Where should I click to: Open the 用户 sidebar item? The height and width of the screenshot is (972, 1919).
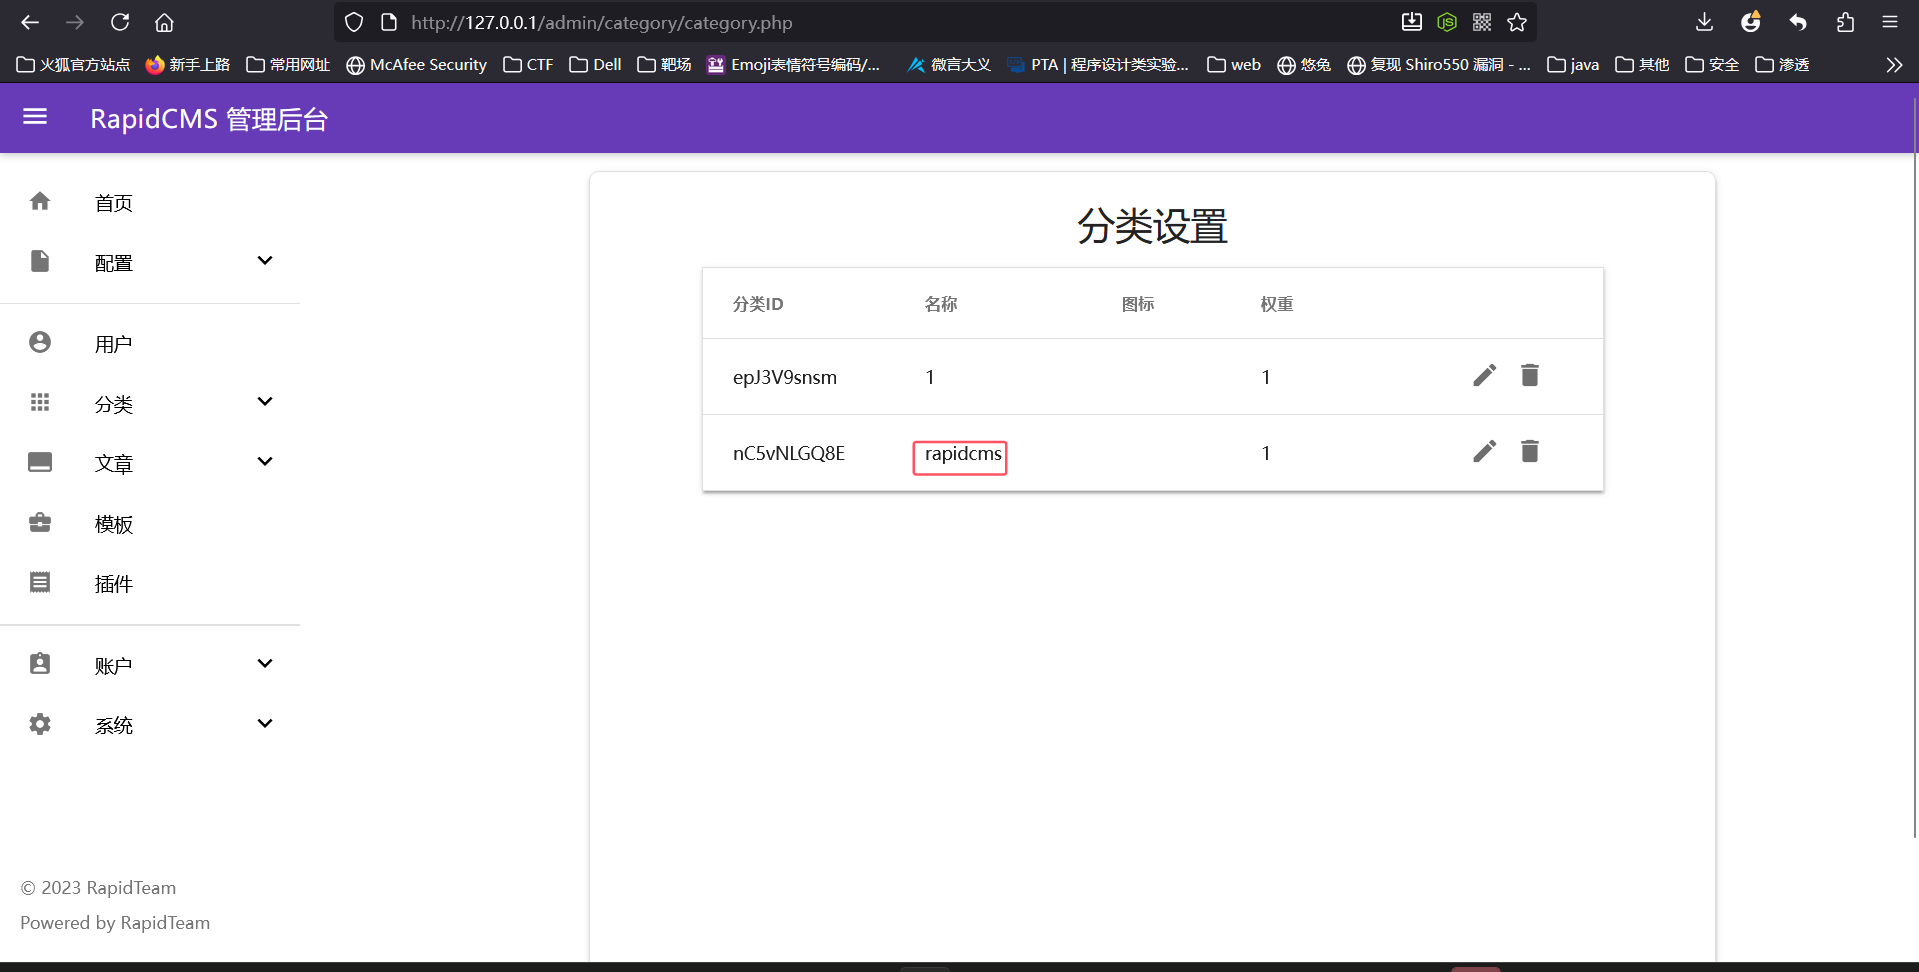click(113, 344)
